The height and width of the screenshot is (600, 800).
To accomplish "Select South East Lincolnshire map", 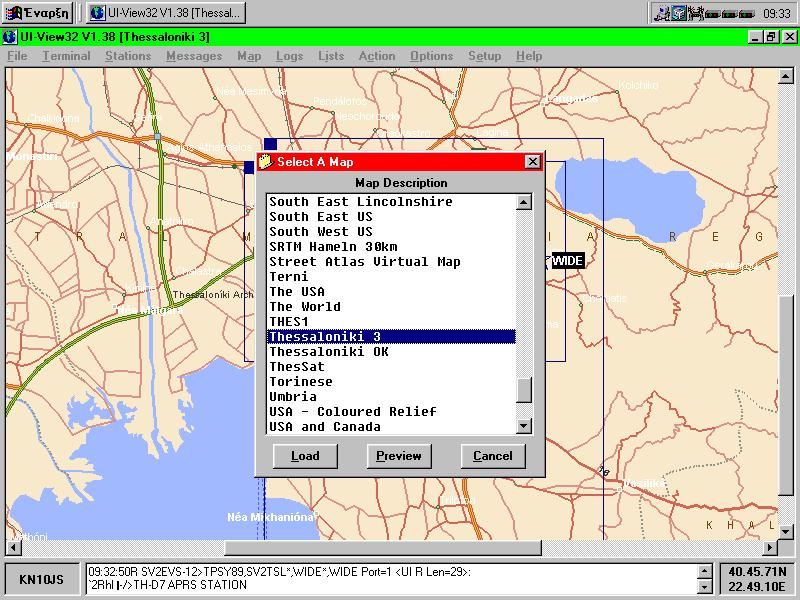I will point(391,202).
